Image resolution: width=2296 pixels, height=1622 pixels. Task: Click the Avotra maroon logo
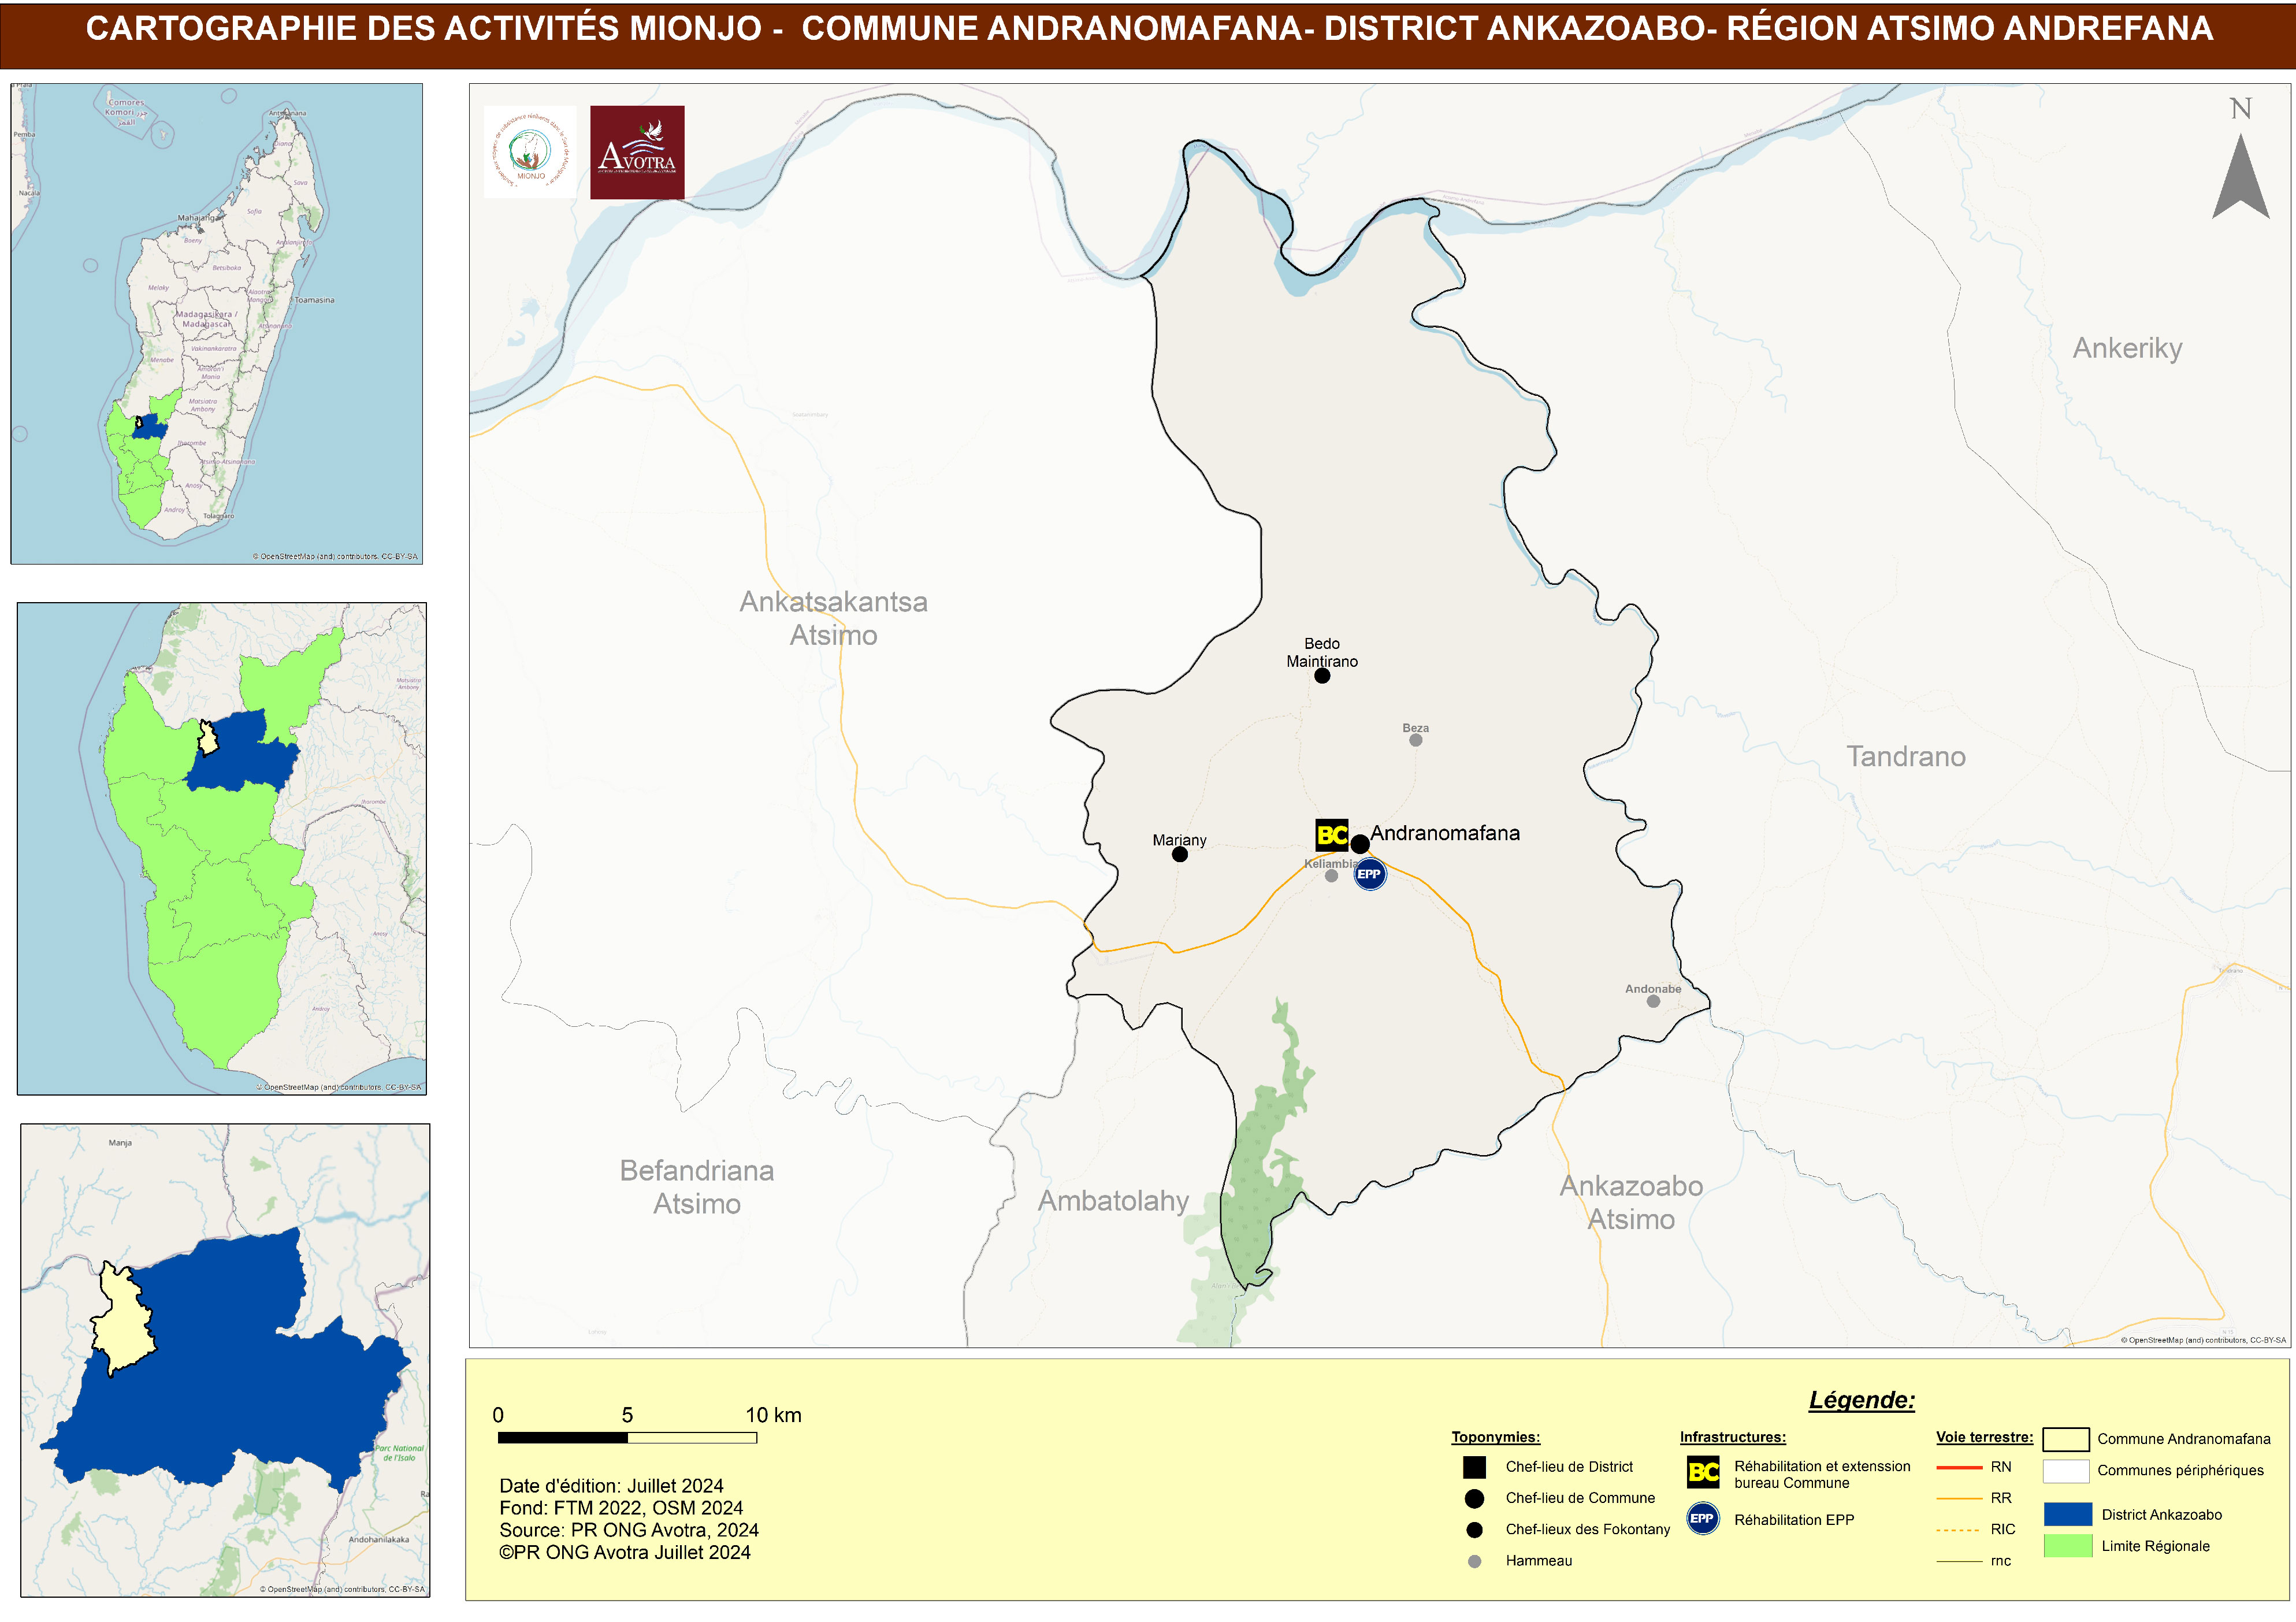[637, 152]
